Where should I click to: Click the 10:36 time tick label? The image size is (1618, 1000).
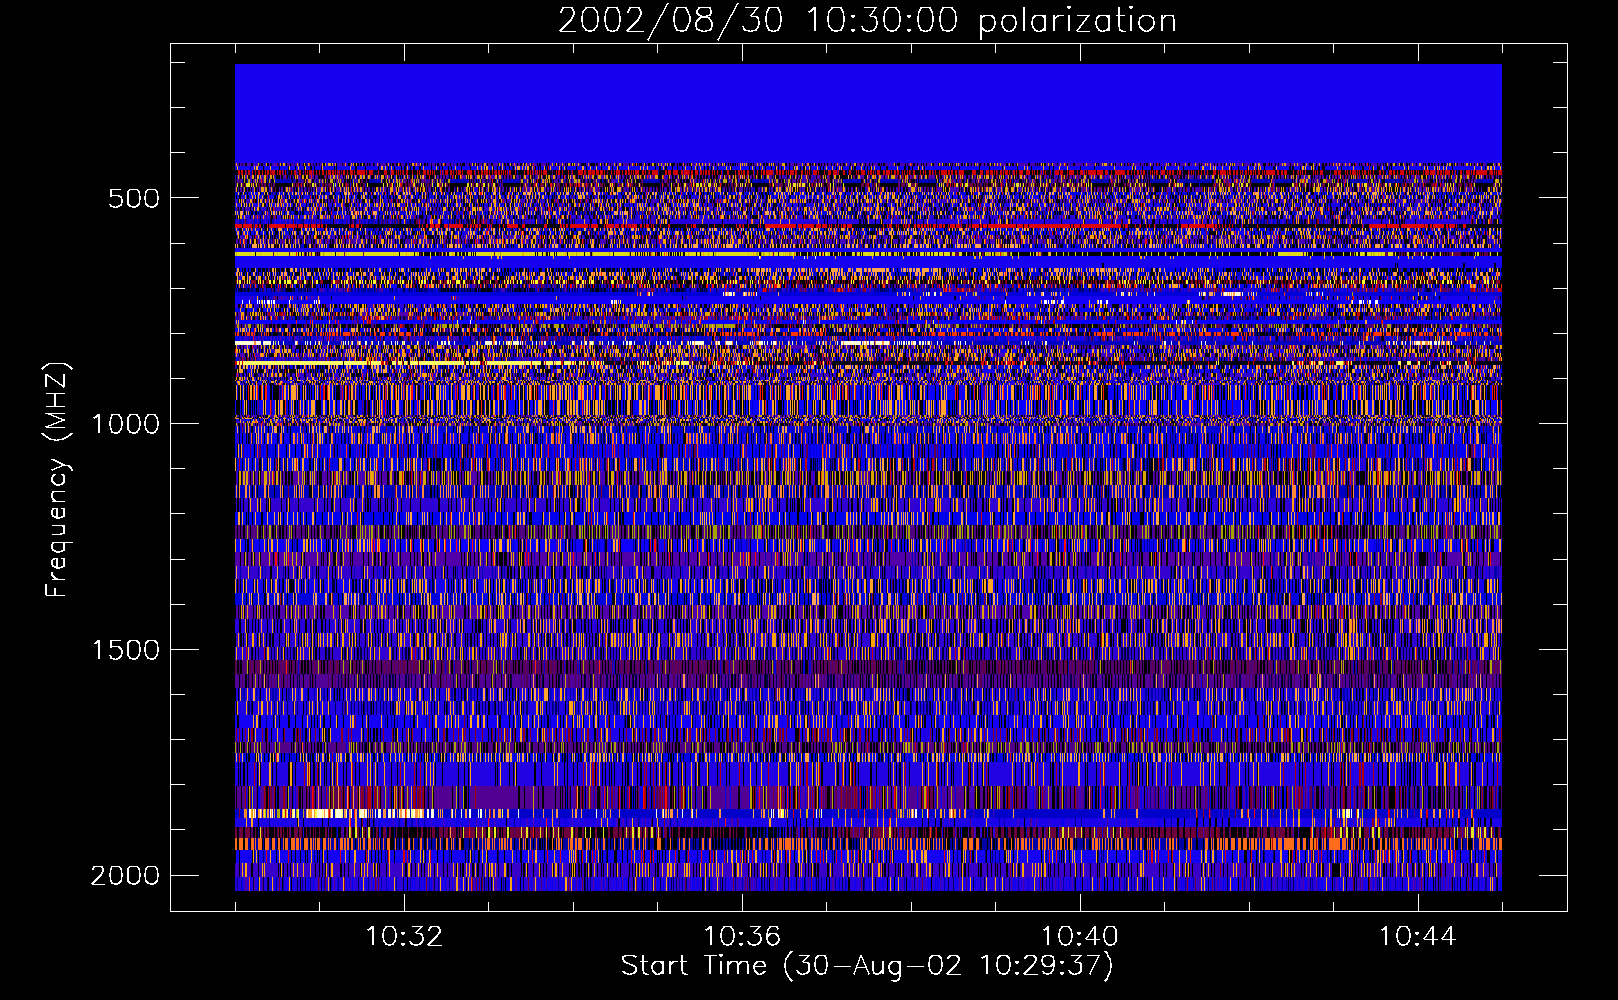[742, 937]
